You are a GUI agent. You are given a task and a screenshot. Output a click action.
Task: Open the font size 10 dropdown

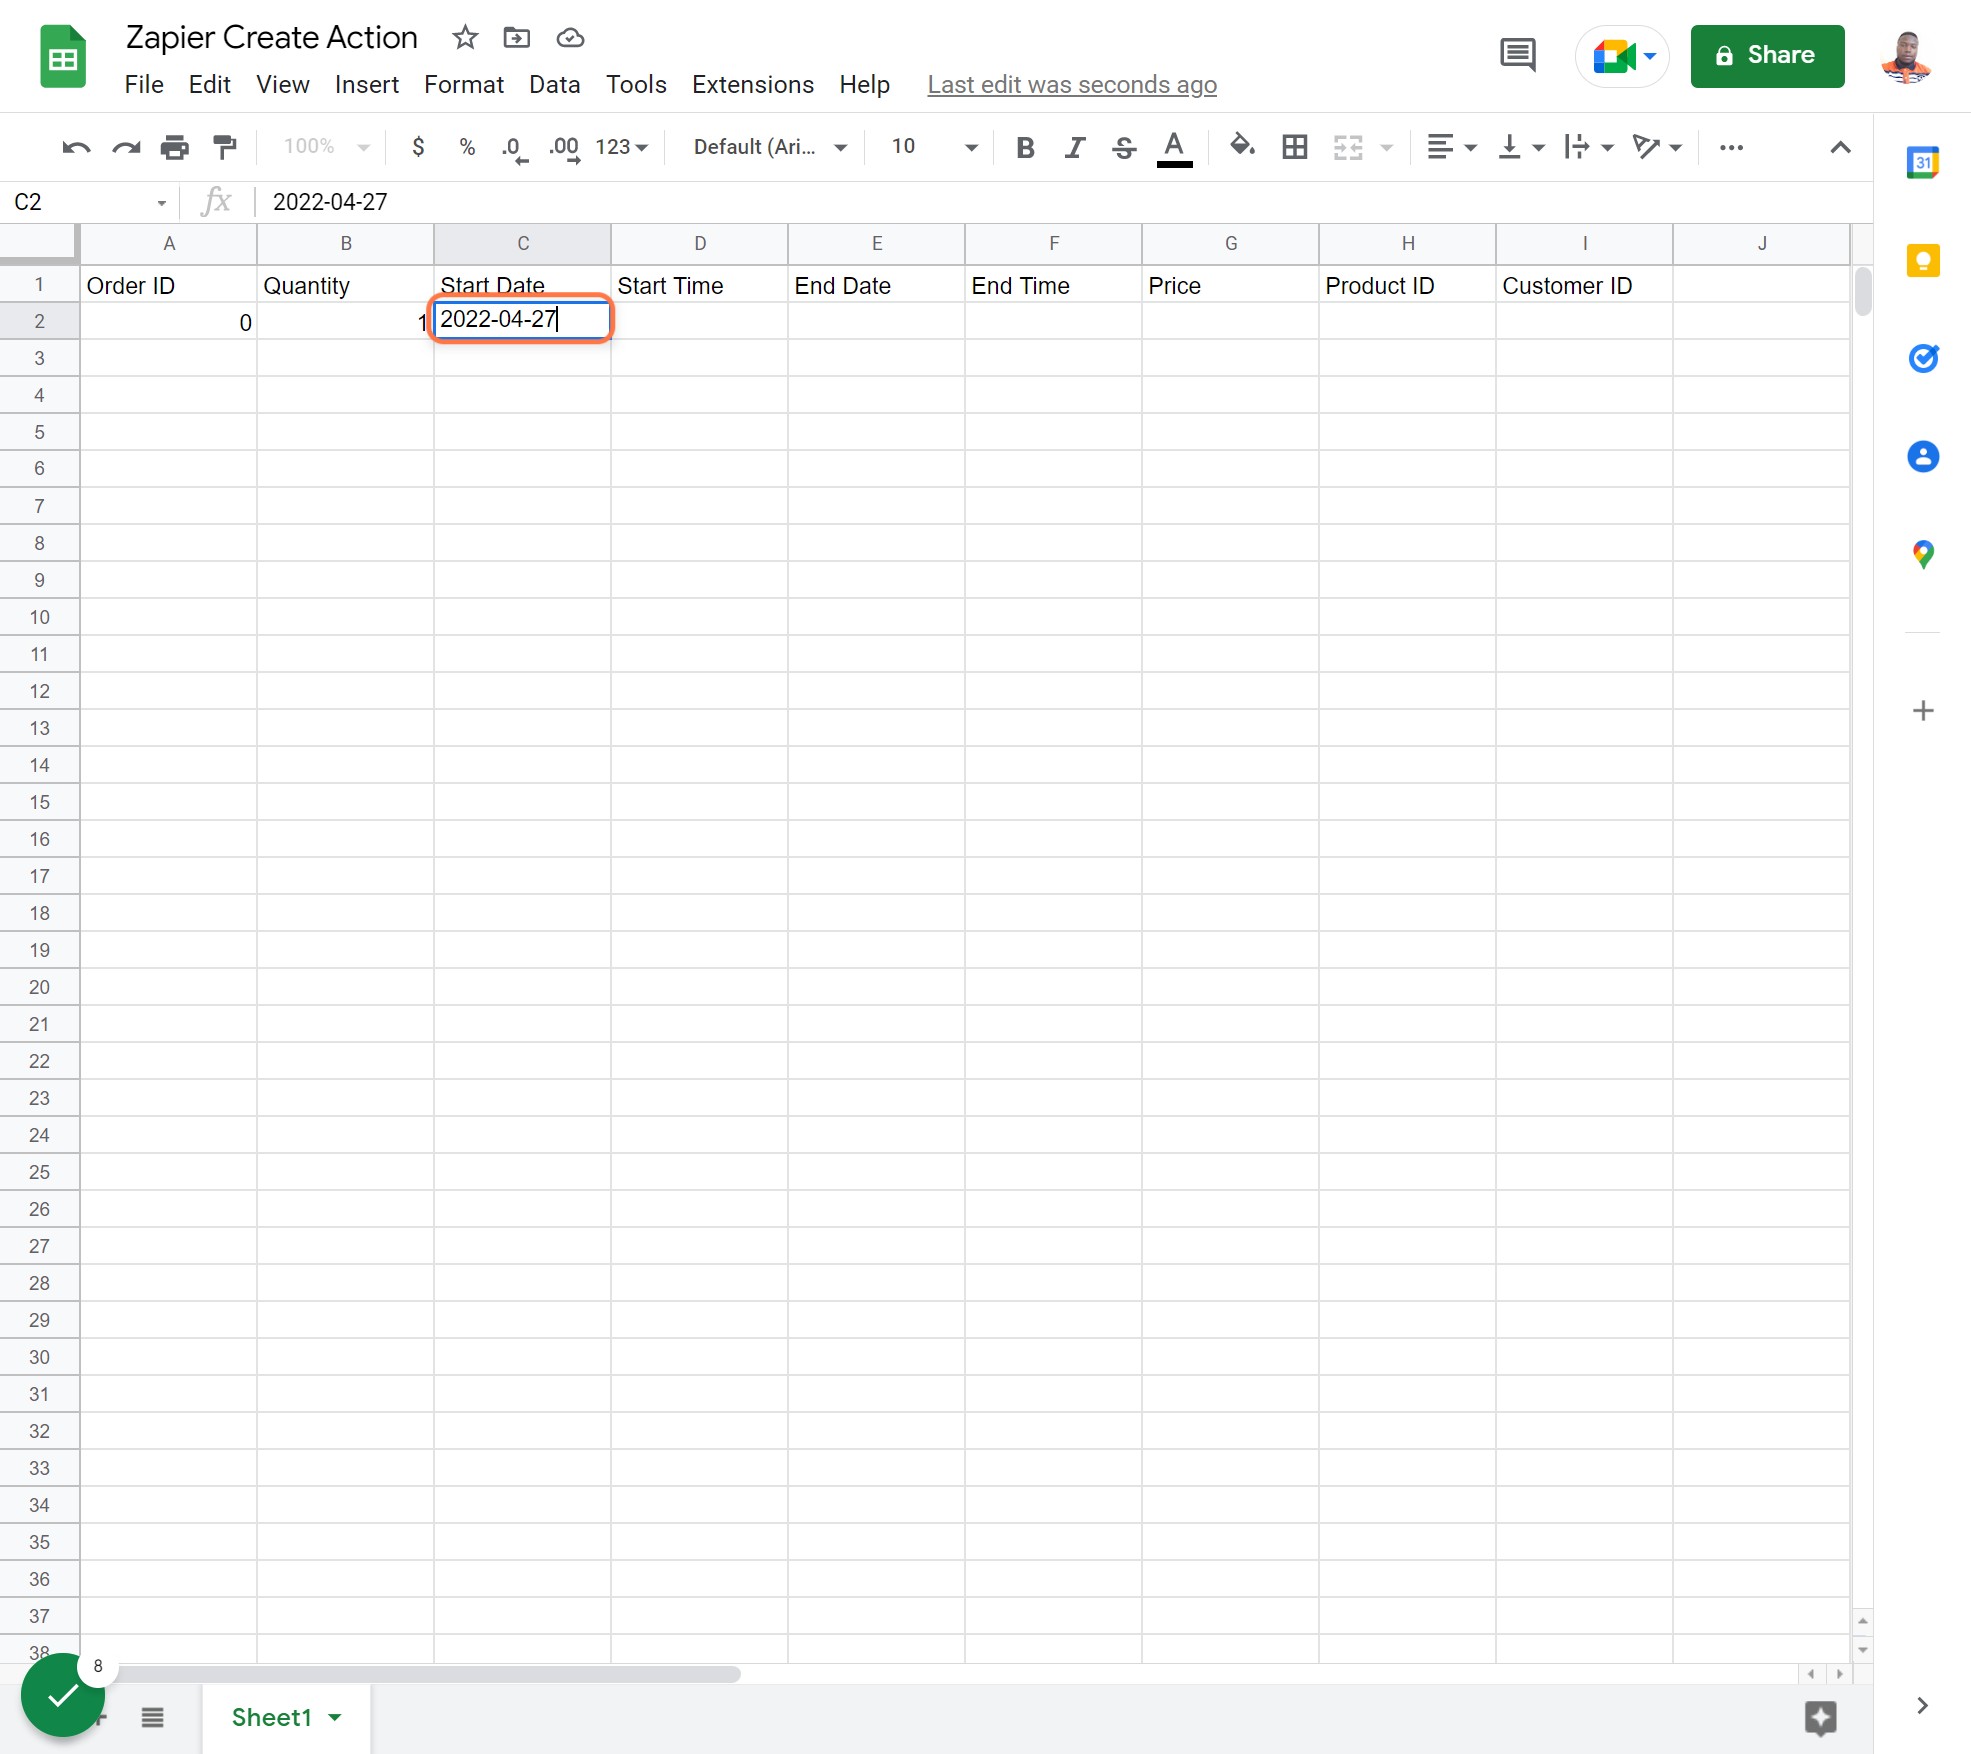[x=934, y=147]
